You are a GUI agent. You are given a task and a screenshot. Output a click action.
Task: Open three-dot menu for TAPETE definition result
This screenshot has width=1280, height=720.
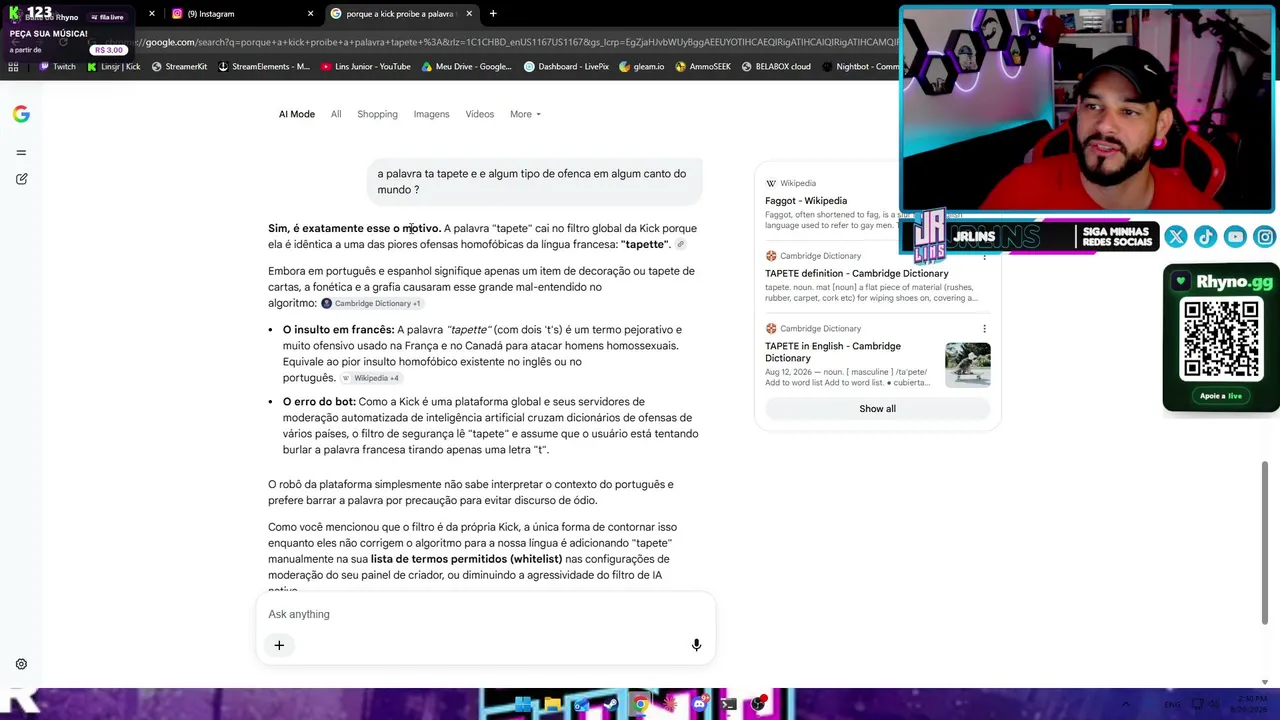click(x=984, y=256)
